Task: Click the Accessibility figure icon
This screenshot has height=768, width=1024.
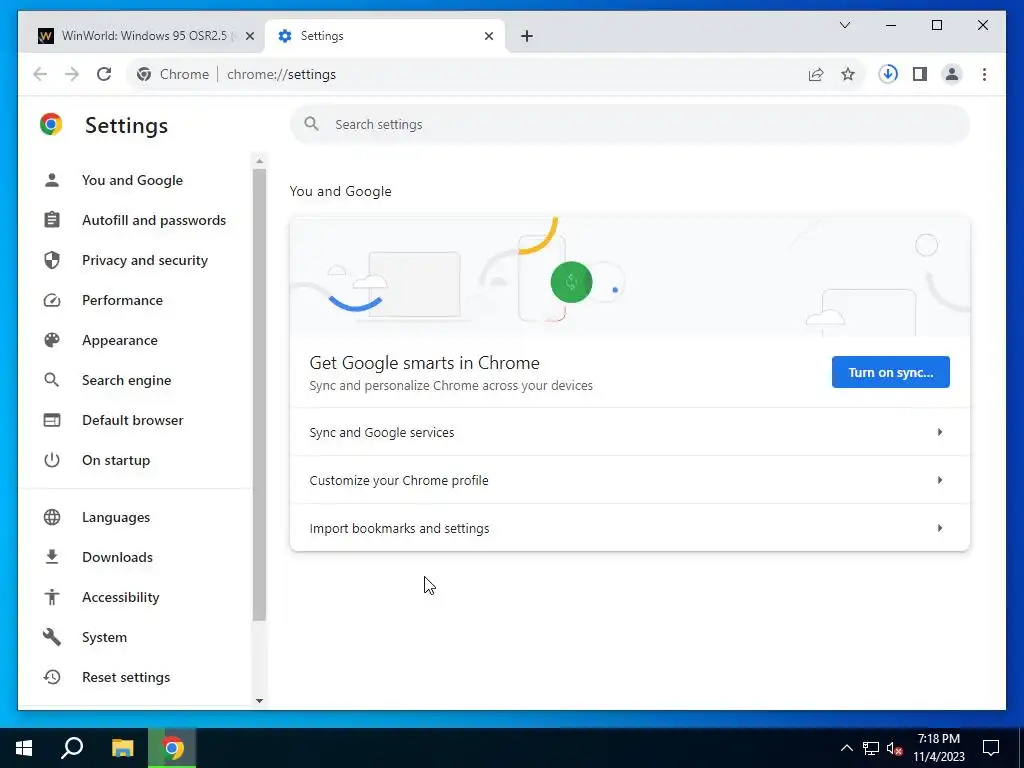Action: coord(52,597)
